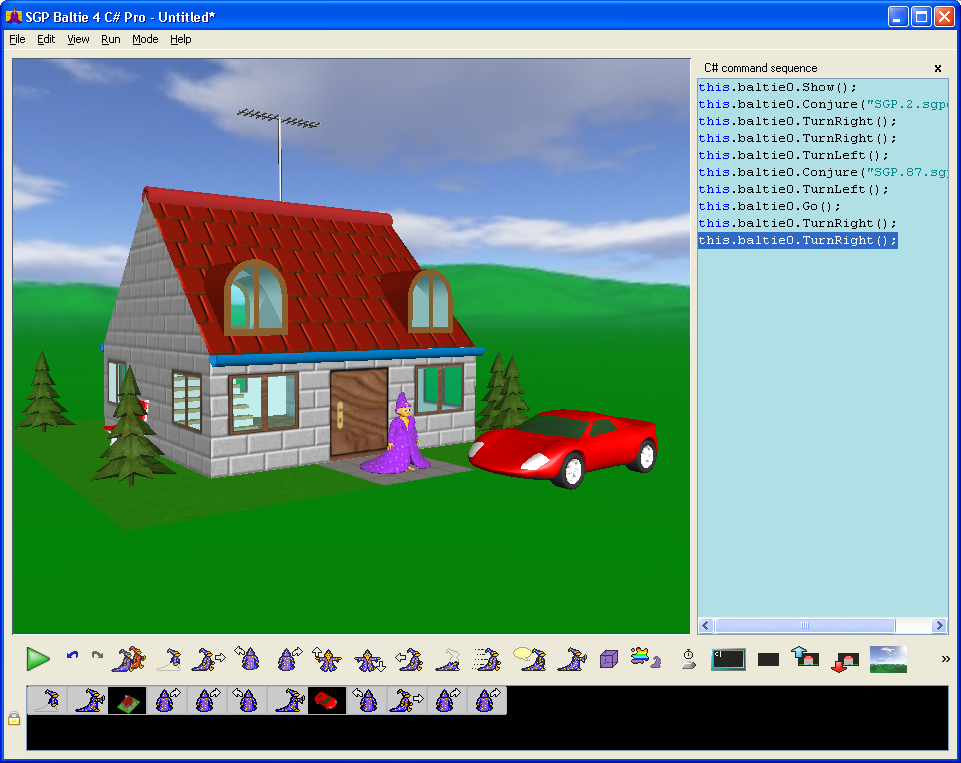
Task: Toggle the padlock lock icon
Action: tap(14, 718)
